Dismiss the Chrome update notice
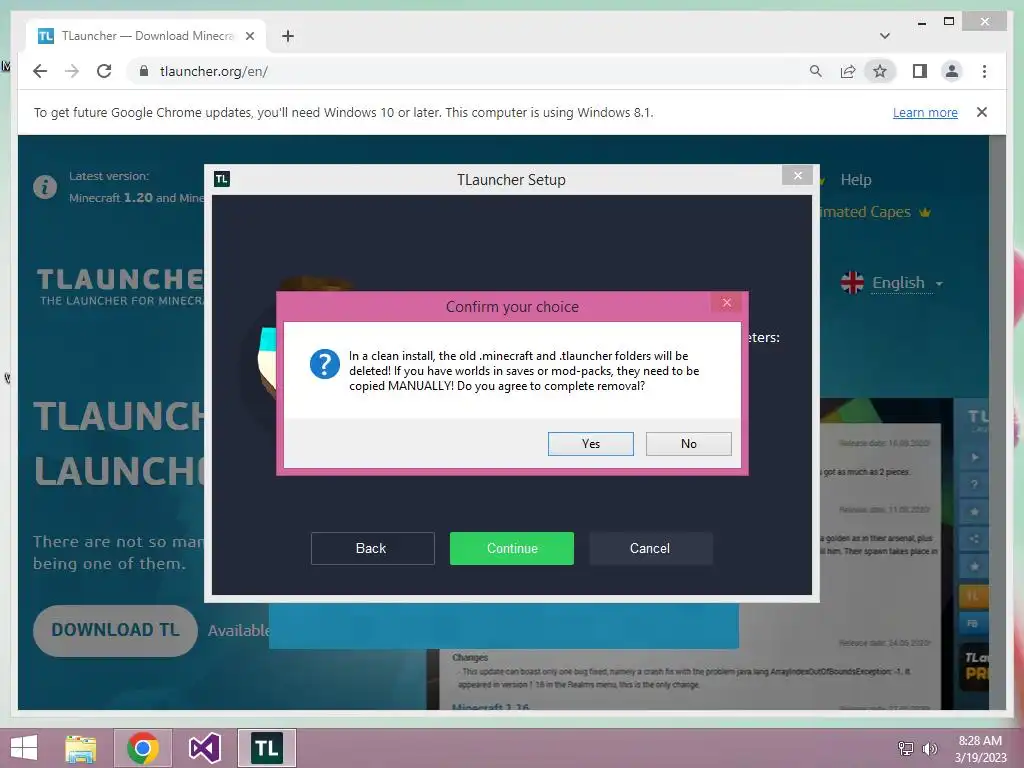Viewport: 1024px width, 768px height. (x=981, y=112)
